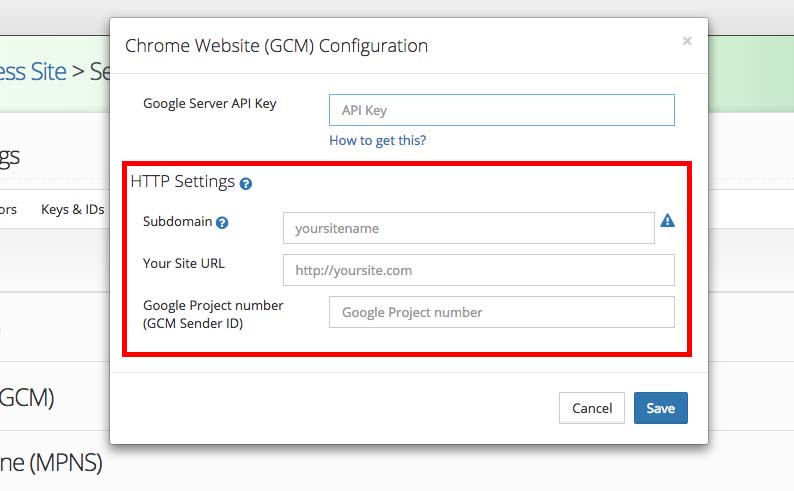This screenshot has width=794, height=491.
Task: Click the "HTTP Settings" section heading
Action: click(x=182, y=182)
